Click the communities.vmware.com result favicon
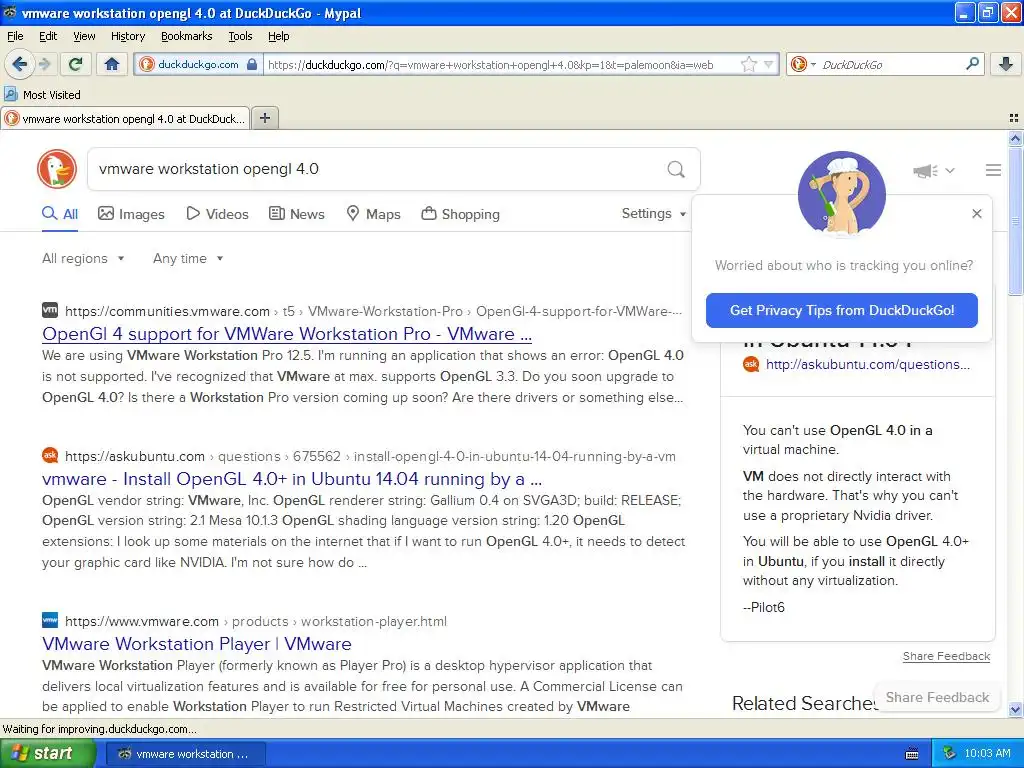This screenshot has height=768, width=1024. coord(50,310)
